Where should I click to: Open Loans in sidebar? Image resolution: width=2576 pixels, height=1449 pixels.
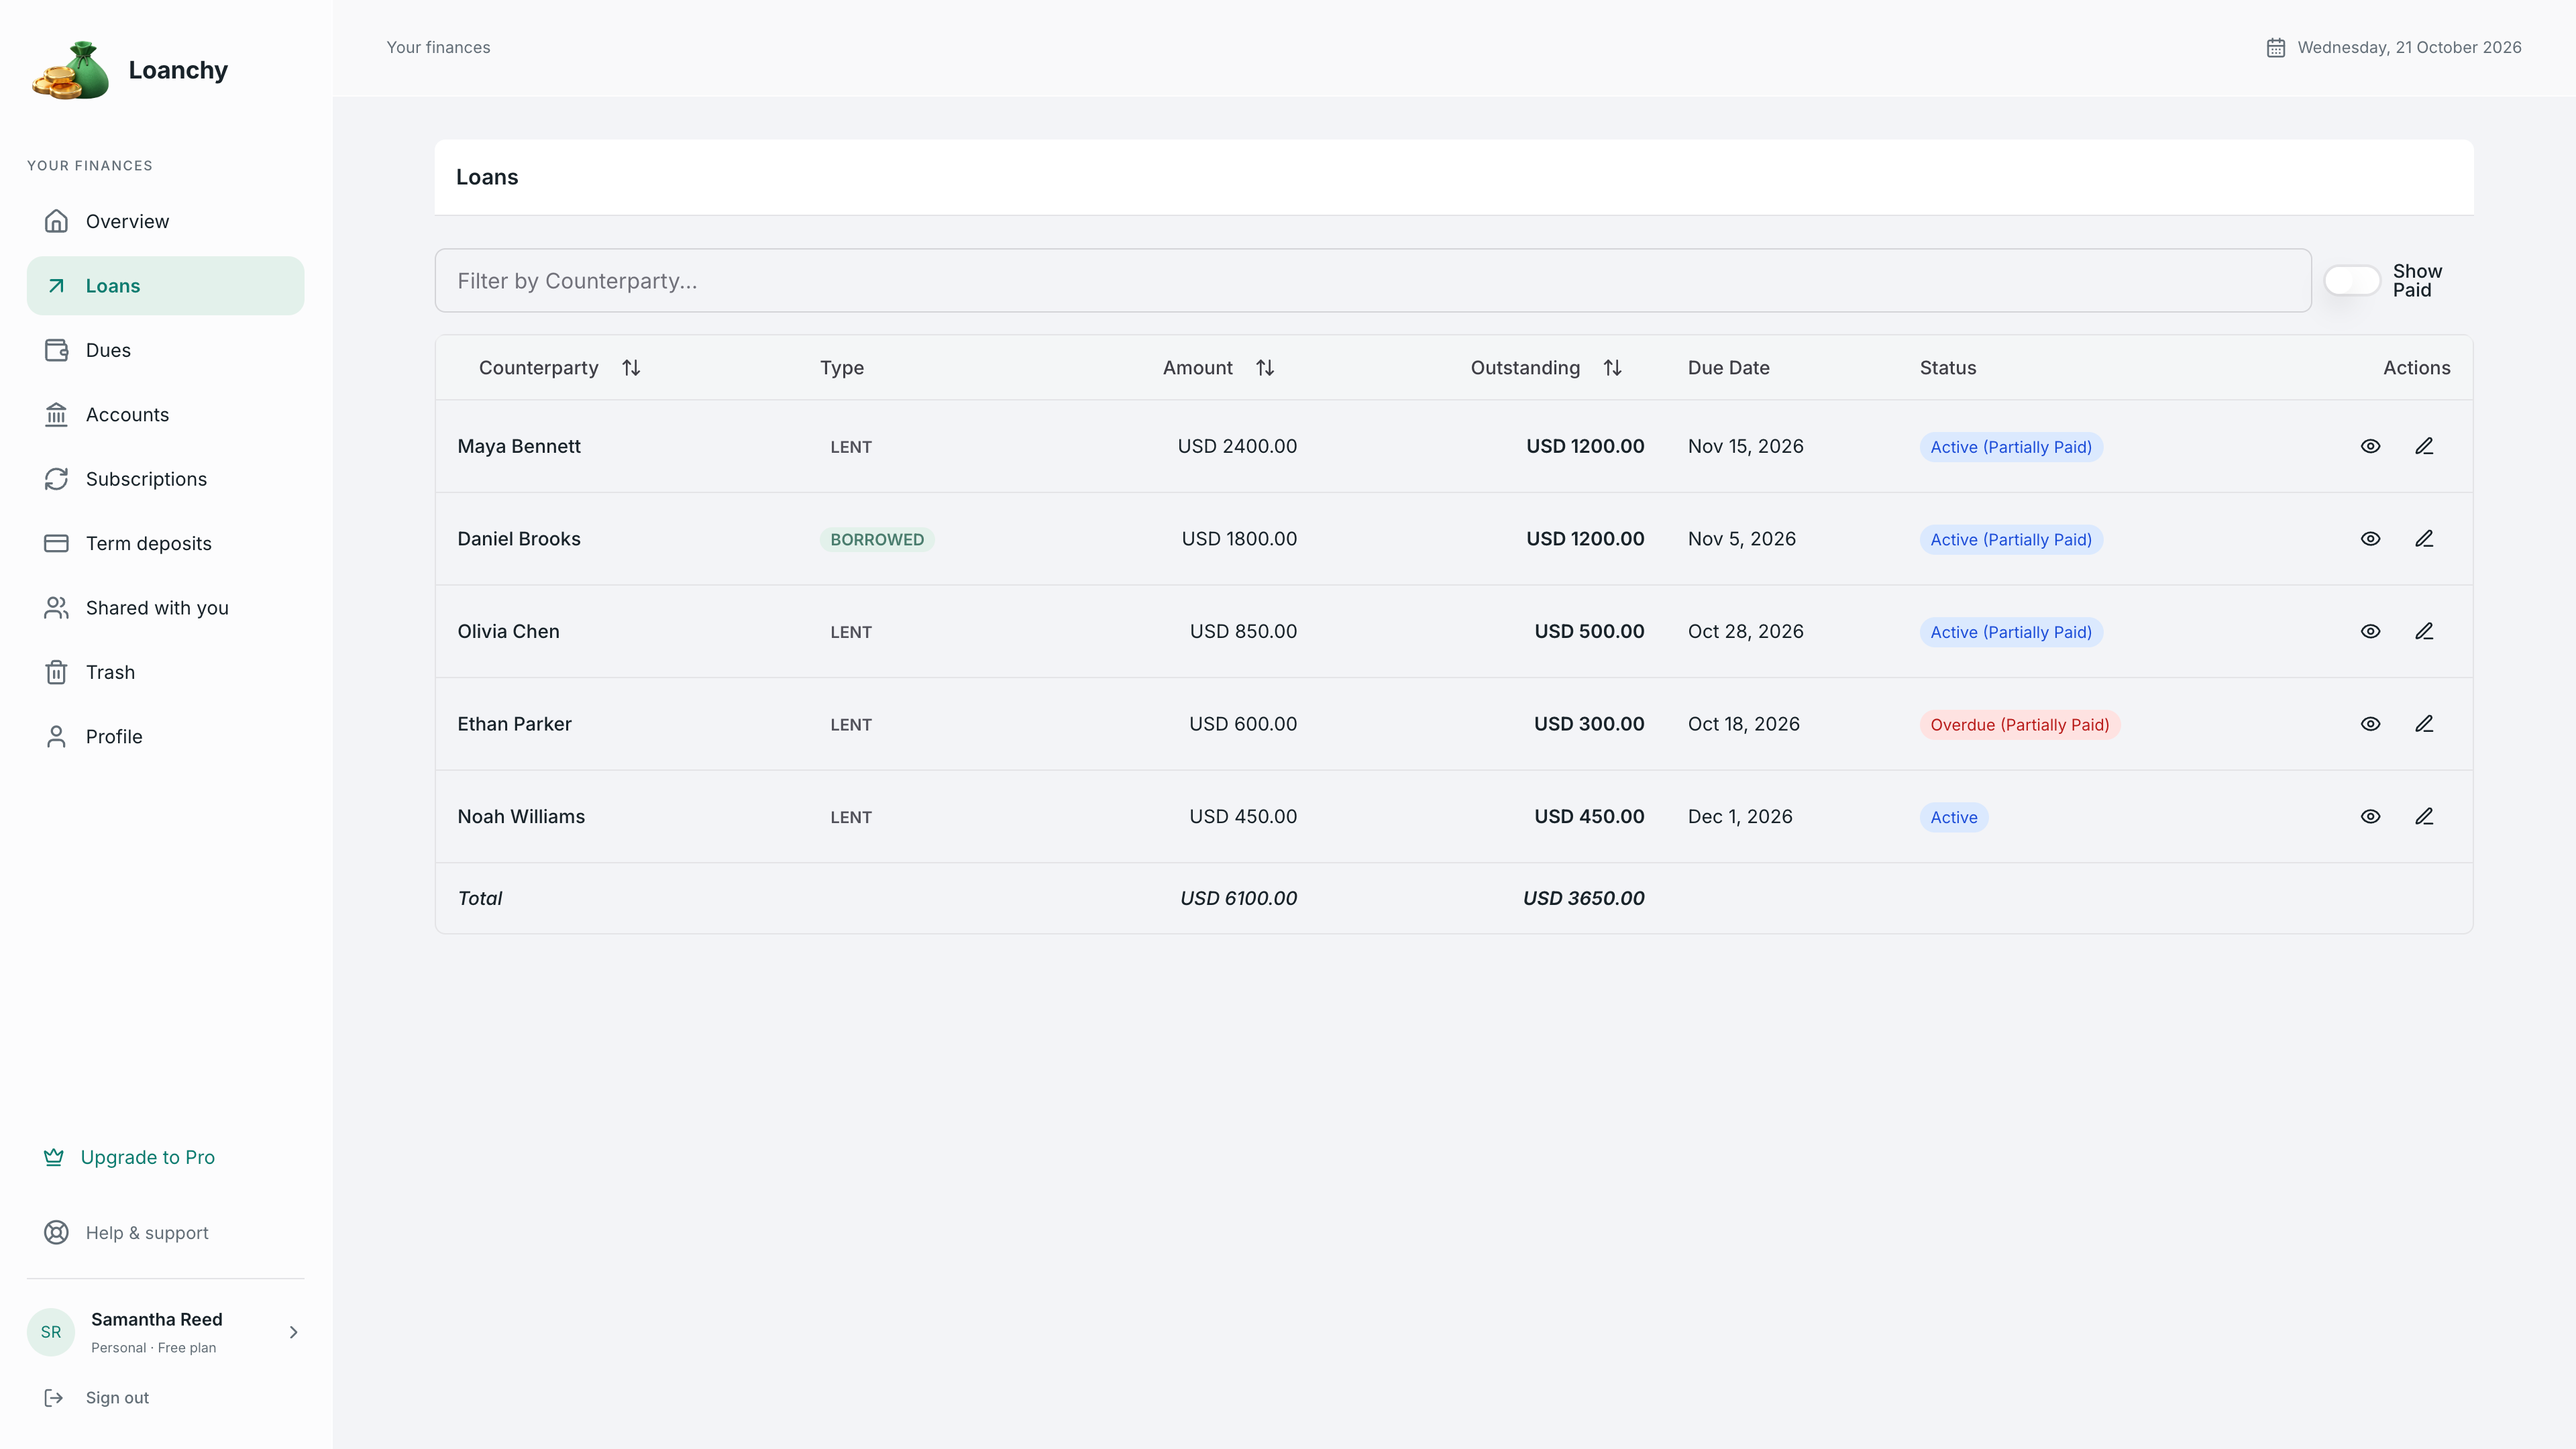pos(165,286)
